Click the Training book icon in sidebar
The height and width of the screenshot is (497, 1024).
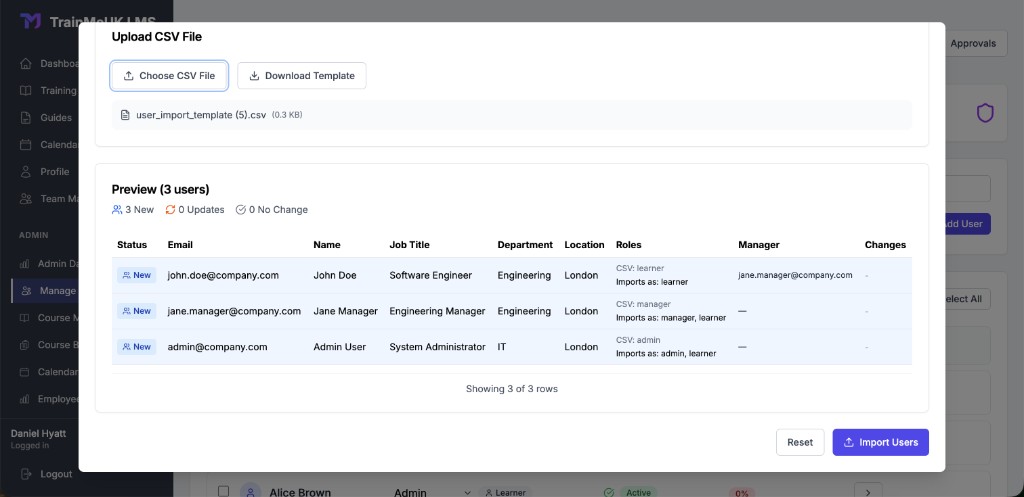tap(25, 90)
